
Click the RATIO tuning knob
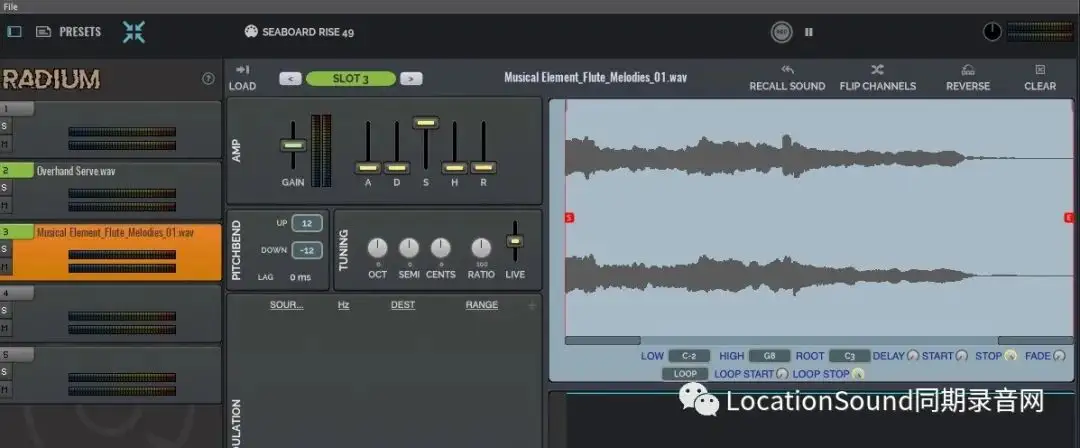coord(481,248)
